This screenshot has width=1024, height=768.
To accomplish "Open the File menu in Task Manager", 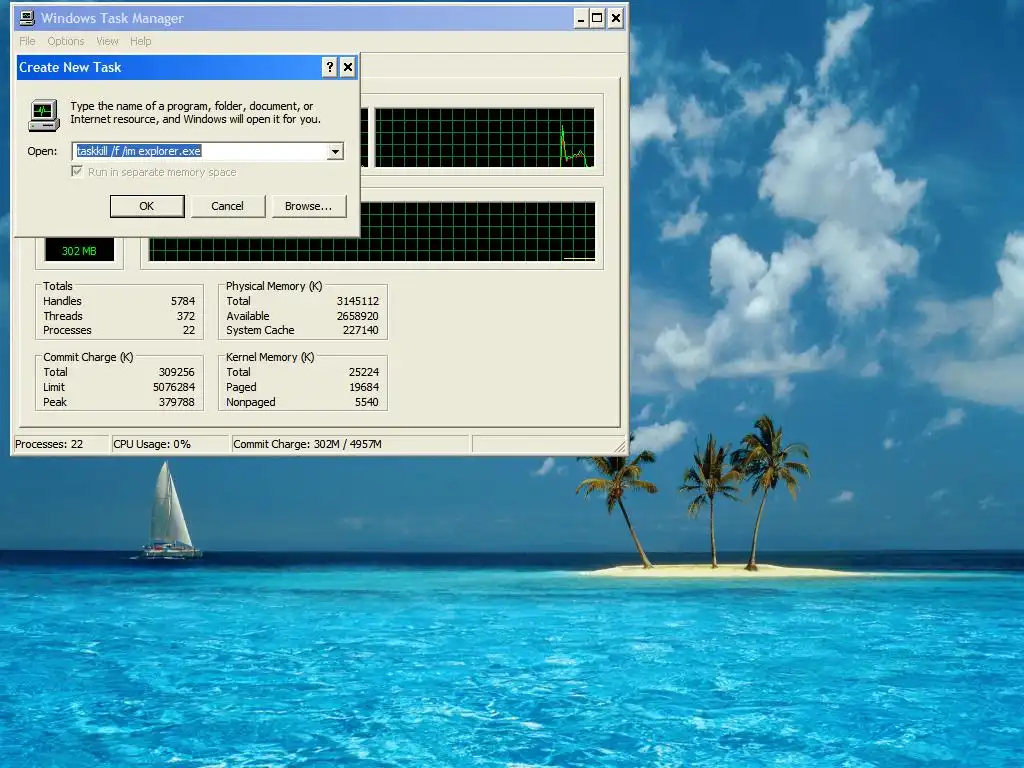I will pyautogui.click(x=27, y=41).
